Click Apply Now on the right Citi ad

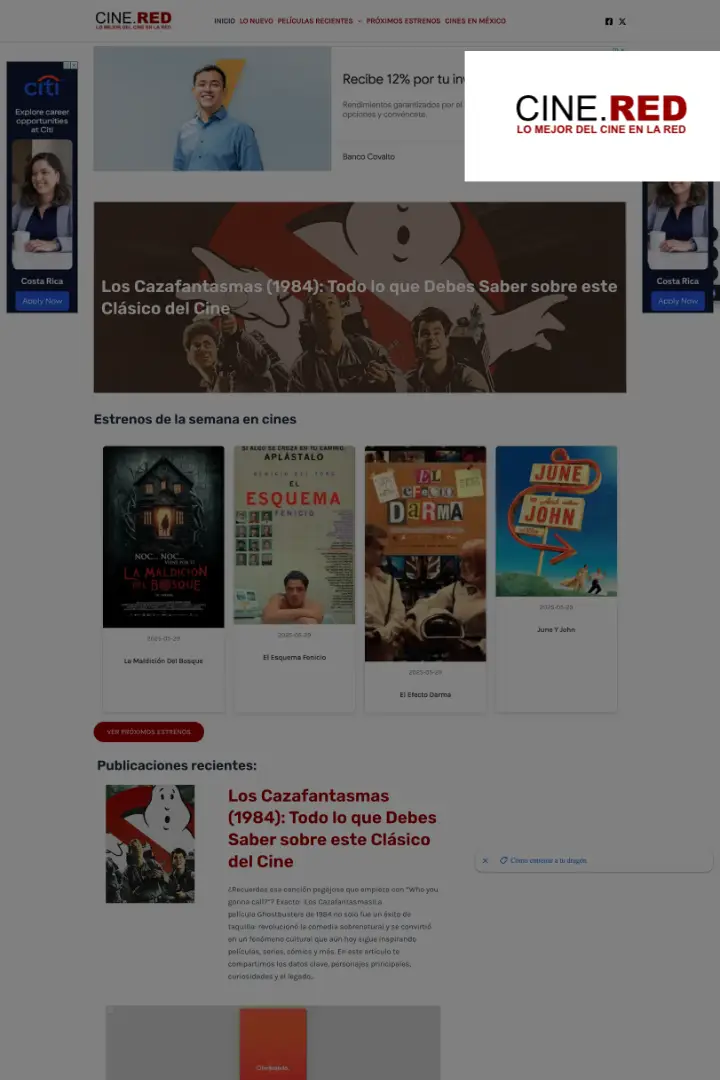tap(678, 301)
